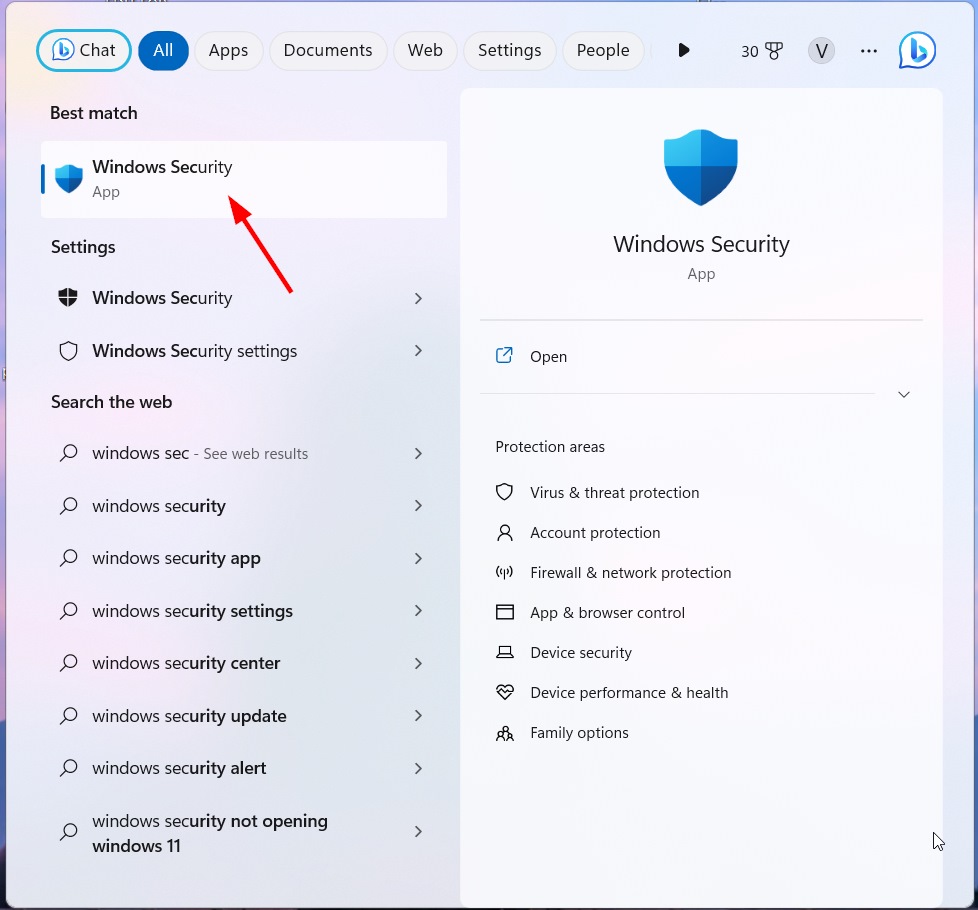The image size is (978, 910).
Task: Switch to the Settings filter tab
Action: [510, 51]
